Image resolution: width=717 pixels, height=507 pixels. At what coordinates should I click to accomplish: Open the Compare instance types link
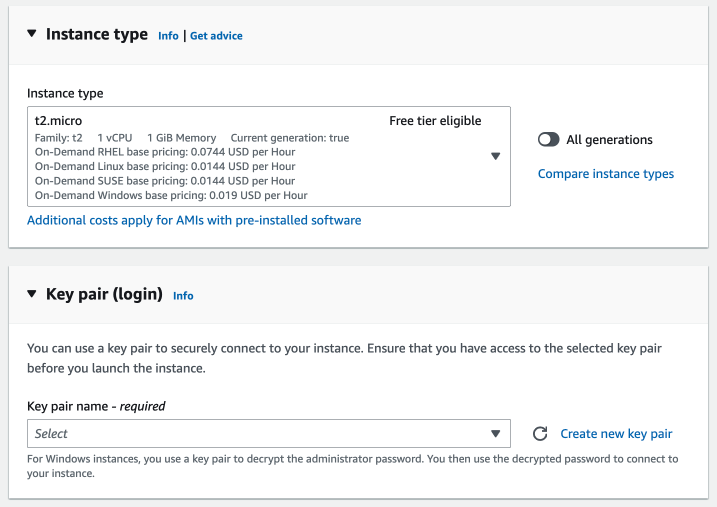click(x=605, y=174)
